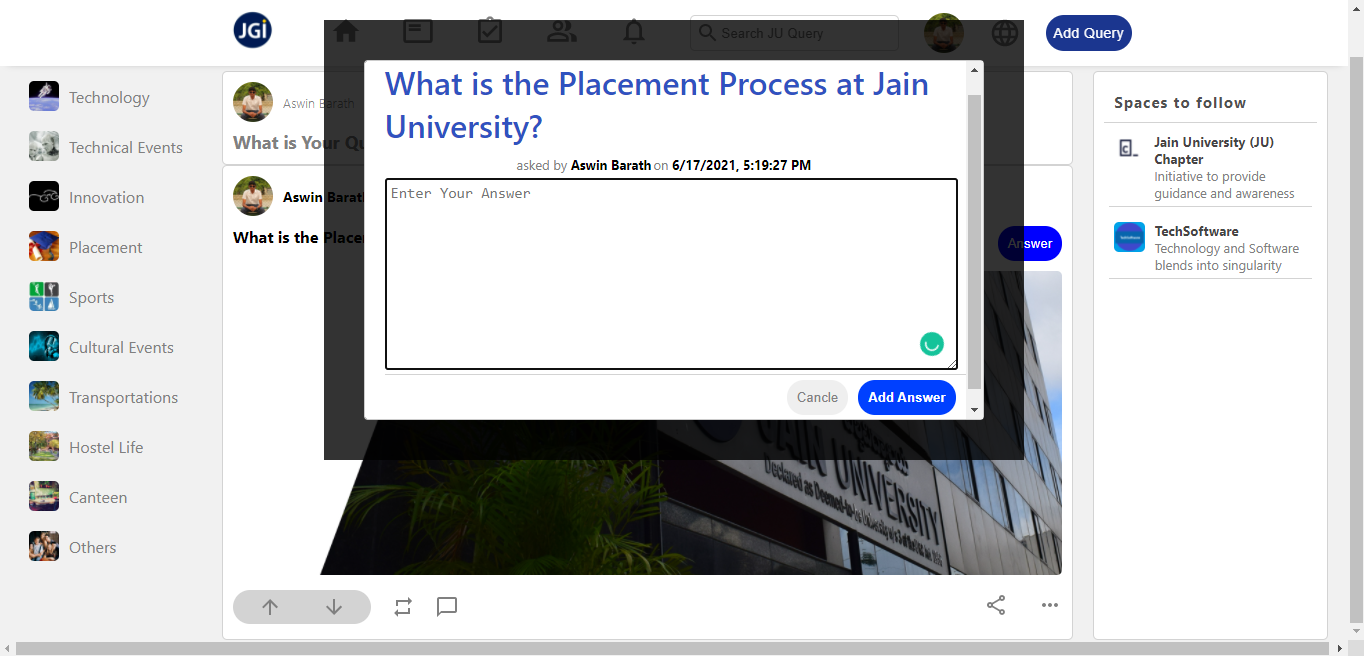Screen dimensions: 1364x656
Task: Click the repost arrows icon
Action: 403,607
